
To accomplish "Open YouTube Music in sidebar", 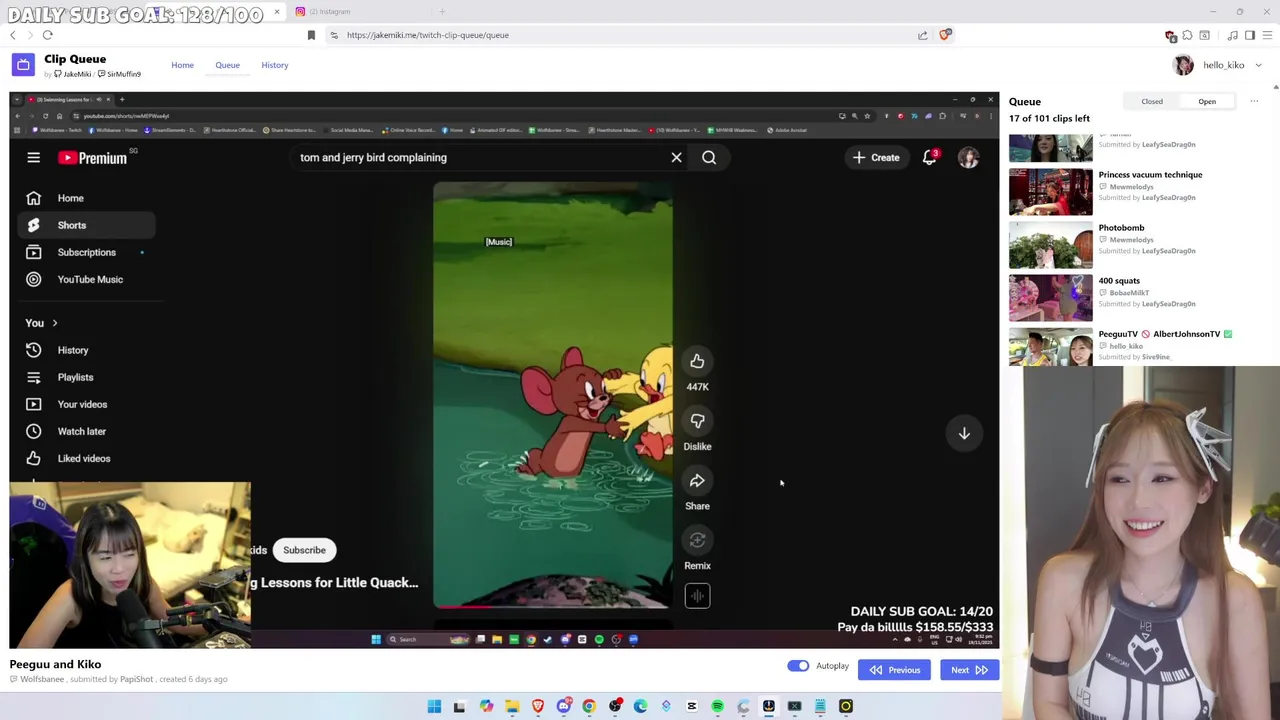I will (86, 279).
